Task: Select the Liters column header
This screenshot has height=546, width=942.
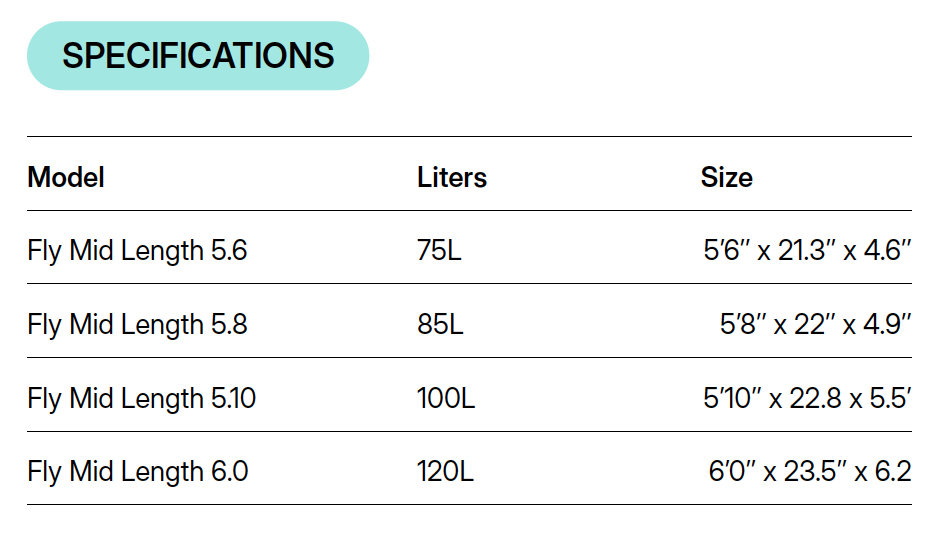Action: coord(452,178)
